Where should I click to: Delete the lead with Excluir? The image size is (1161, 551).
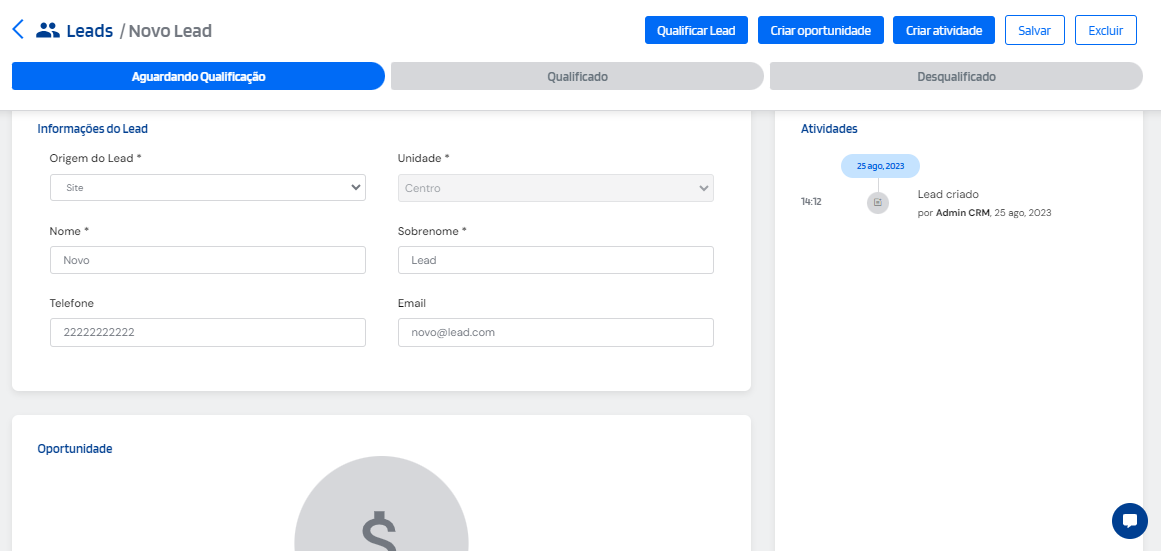click(x=1105, y=30)
